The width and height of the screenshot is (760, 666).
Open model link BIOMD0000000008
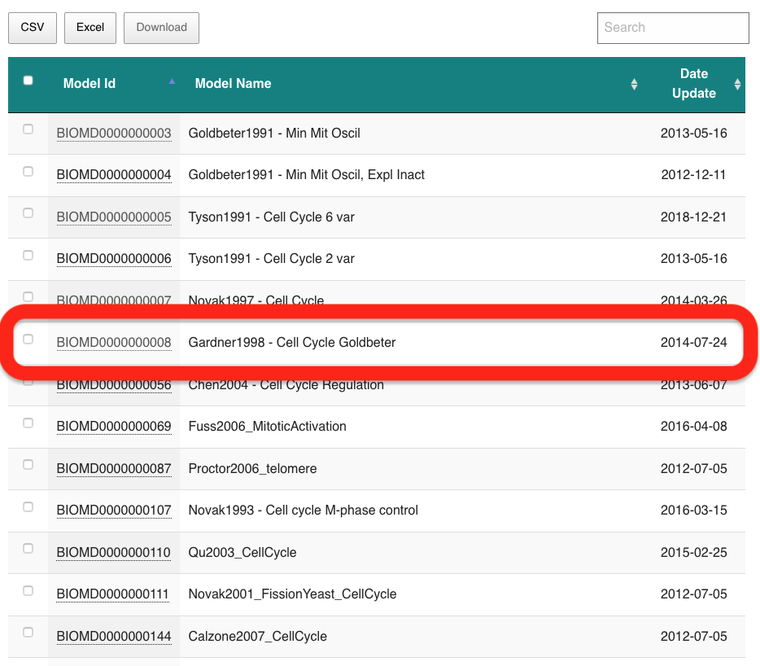click(114, 342)
